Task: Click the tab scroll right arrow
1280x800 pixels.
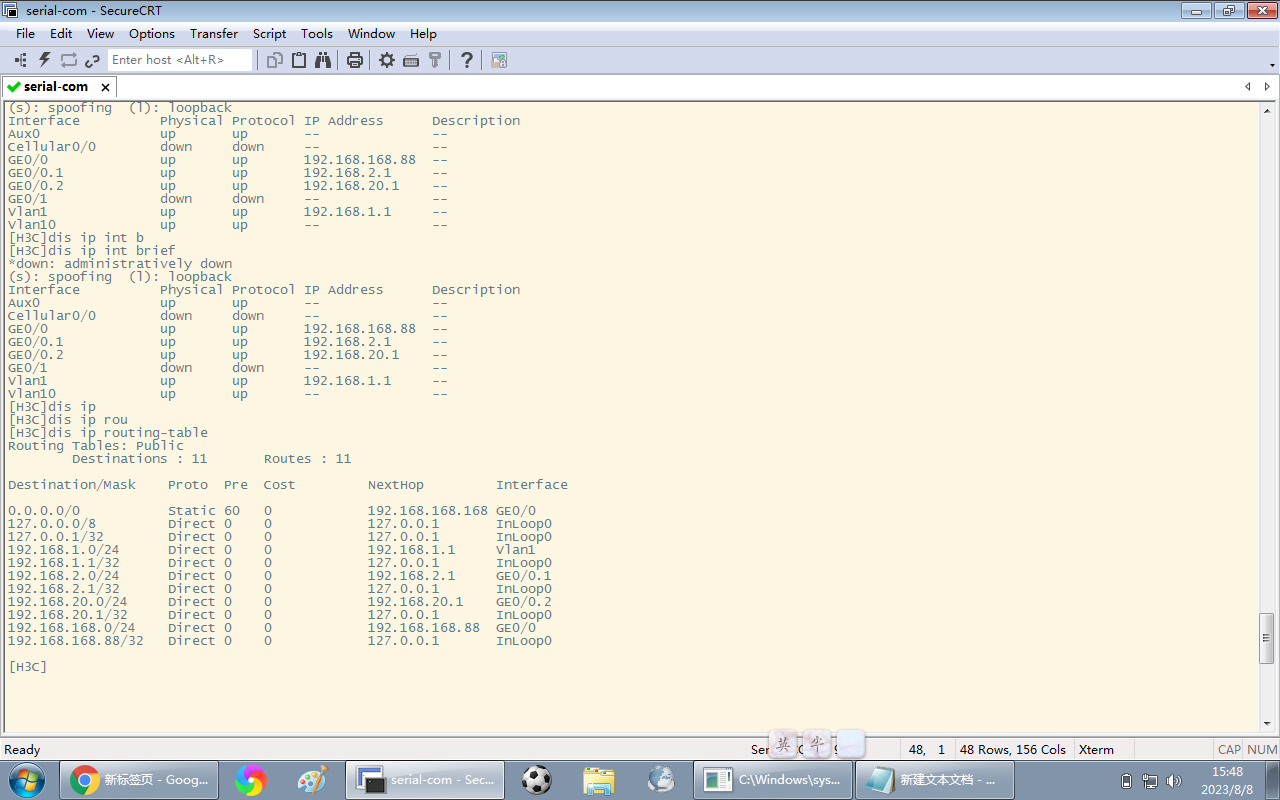Action: 1267,87
